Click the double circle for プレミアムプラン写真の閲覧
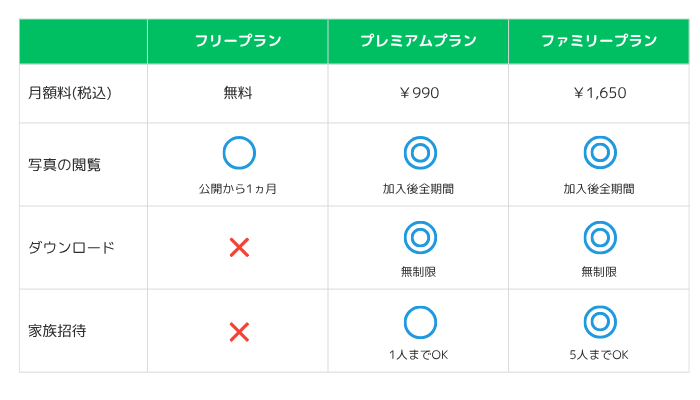This screenshot has width=700, height=400. (x=420, y=153)
